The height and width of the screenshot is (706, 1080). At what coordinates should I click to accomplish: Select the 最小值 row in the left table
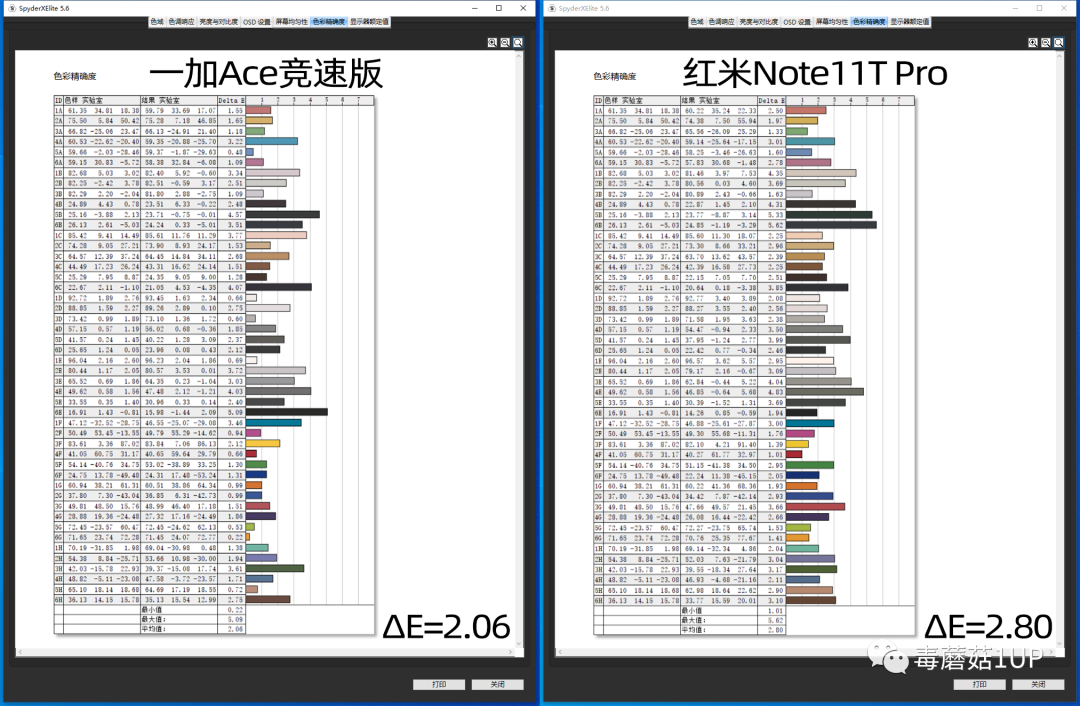[x=149, y=610]
